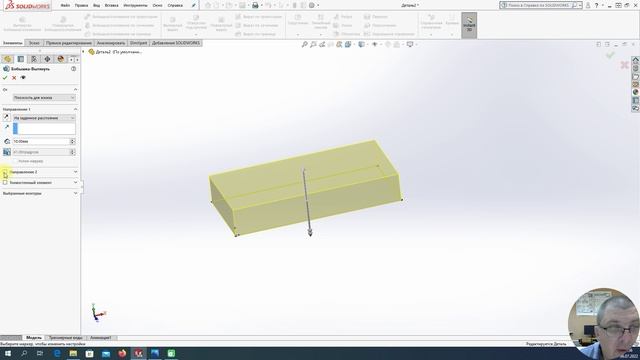Open the DimXpertManager tab icon
640x360 pixels.
(x=47, y=59)
